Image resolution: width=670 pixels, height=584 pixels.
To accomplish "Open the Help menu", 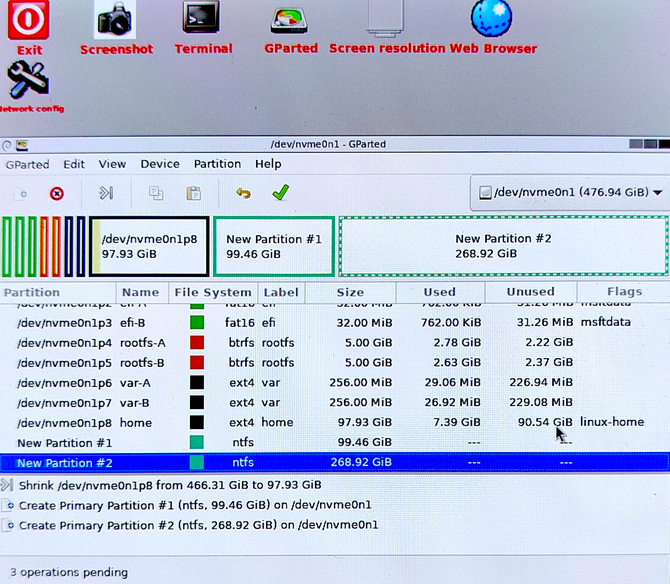I will click(x=268, y=164).
